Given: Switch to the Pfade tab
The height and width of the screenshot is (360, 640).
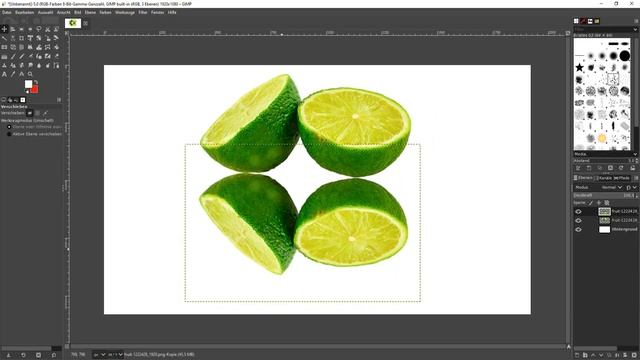Looking at the screenshot, I should click(622, 178).
